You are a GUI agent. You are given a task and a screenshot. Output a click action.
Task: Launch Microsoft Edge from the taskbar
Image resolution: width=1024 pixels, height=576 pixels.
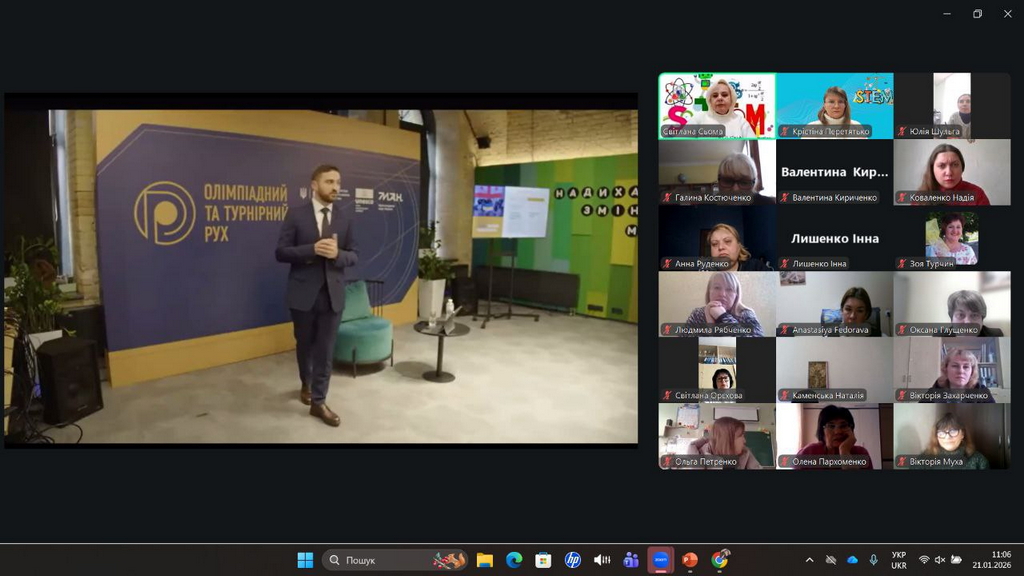[x=514, y=560]
